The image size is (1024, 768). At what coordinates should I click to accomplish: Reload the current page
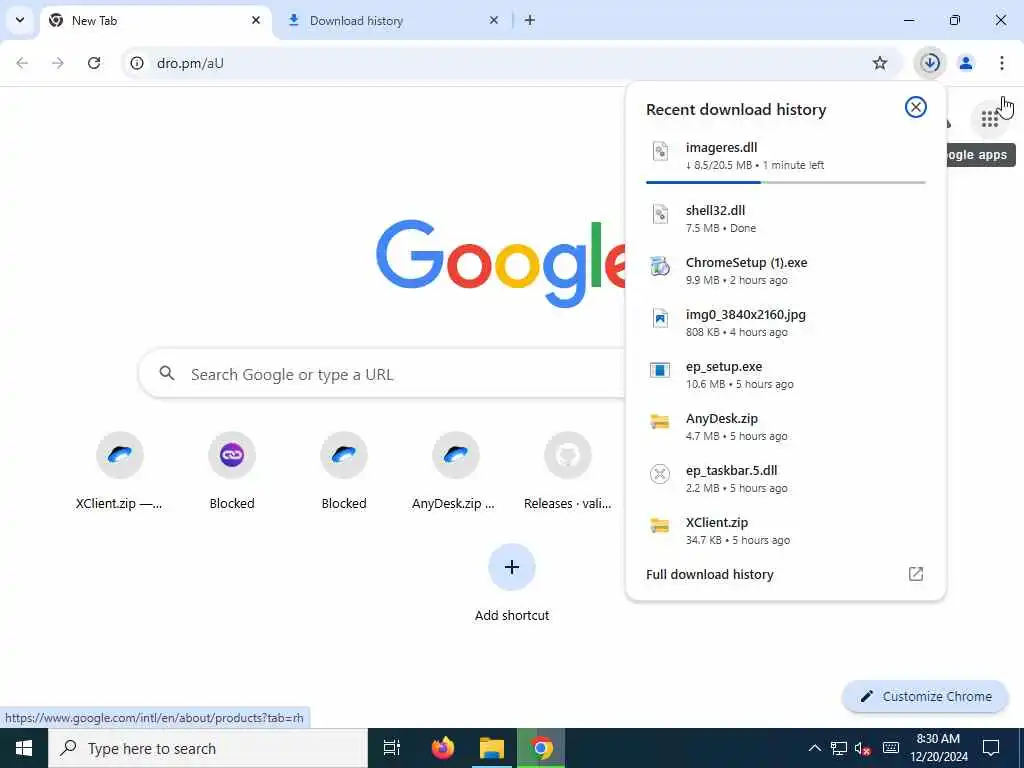(x=94, y=63)
